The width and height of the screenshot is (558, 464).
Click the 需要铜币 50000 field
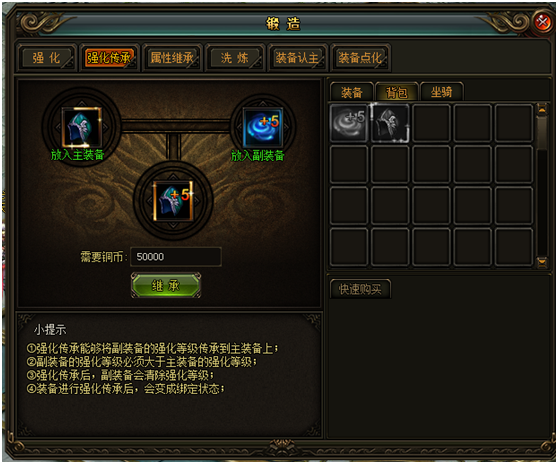coord(176,257)
